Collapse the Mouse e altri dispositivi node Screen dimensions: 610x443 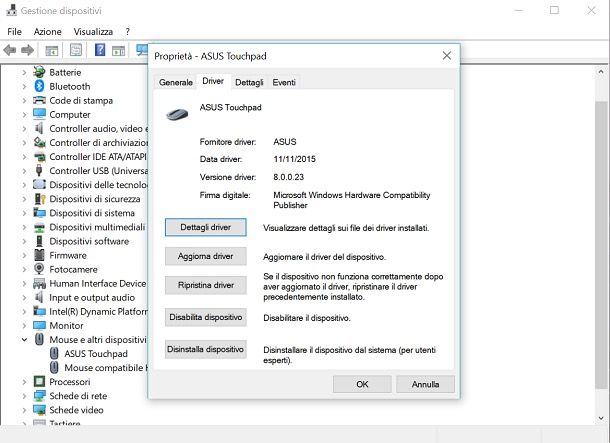click(x=24, y=340)
